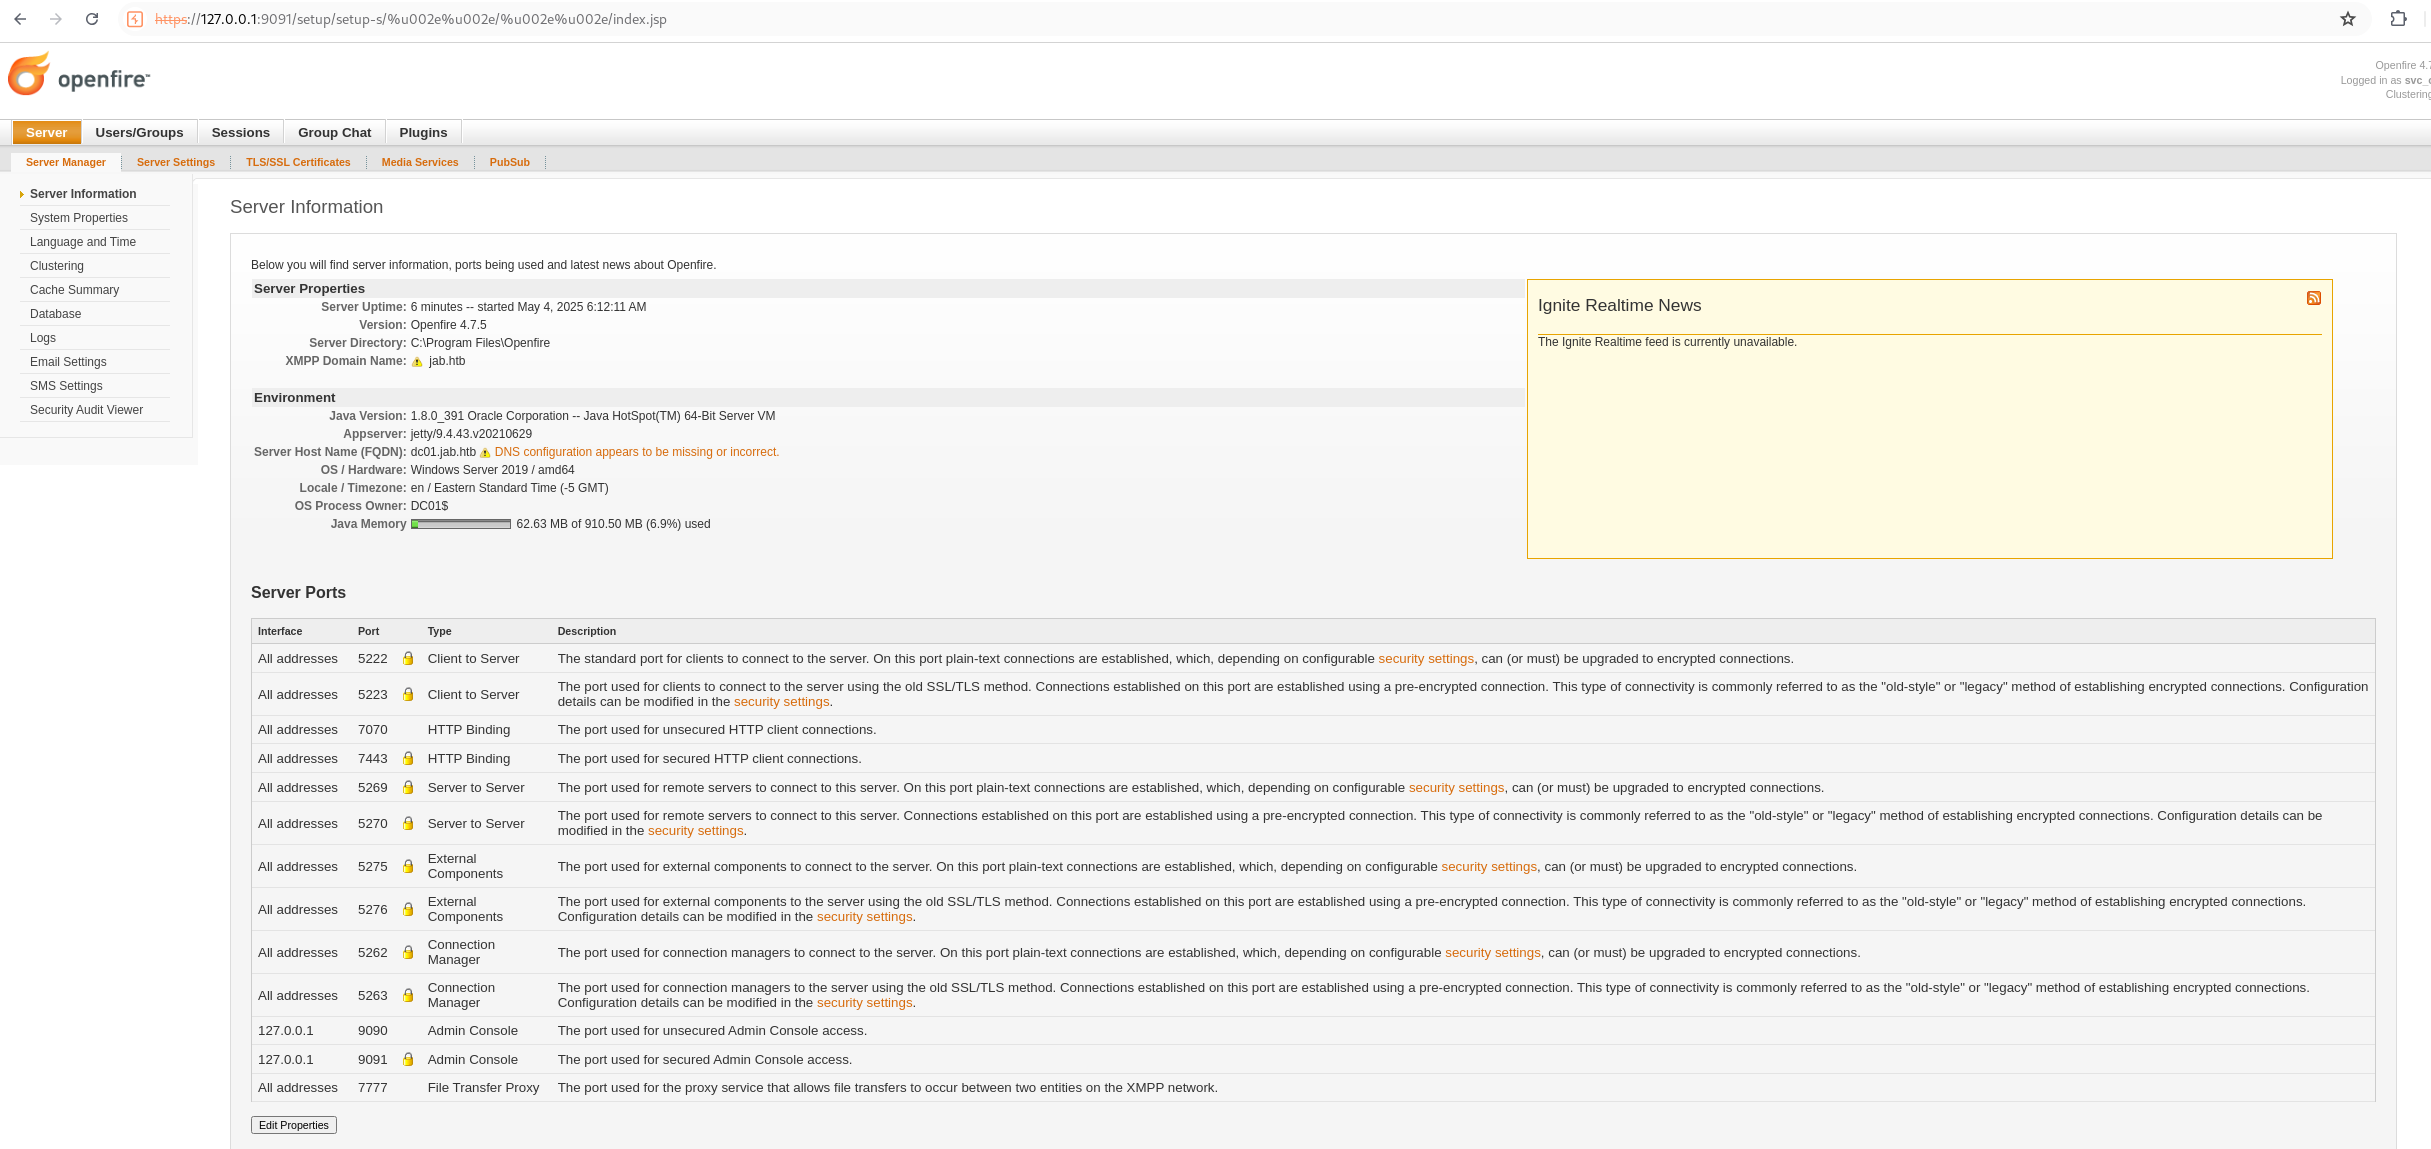Click the lock icon next to port 5222
Image resolution: width=2431 pixels, height=1149 pixels.
pyautogui.click(x=408, y=659)
